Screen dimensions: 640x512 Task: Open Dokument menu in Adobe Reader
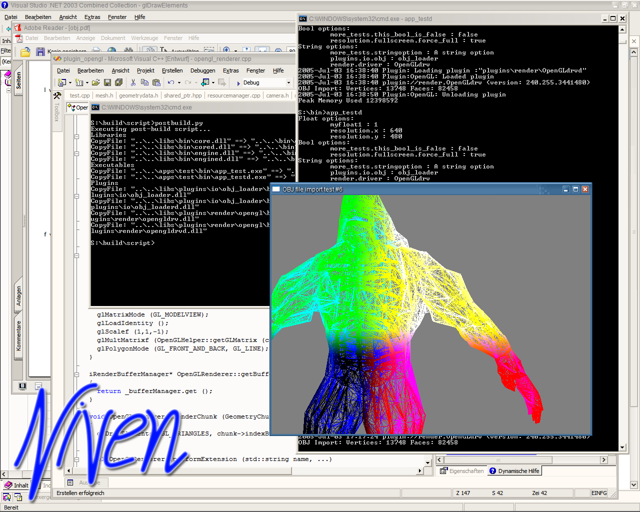pos(113,38)
